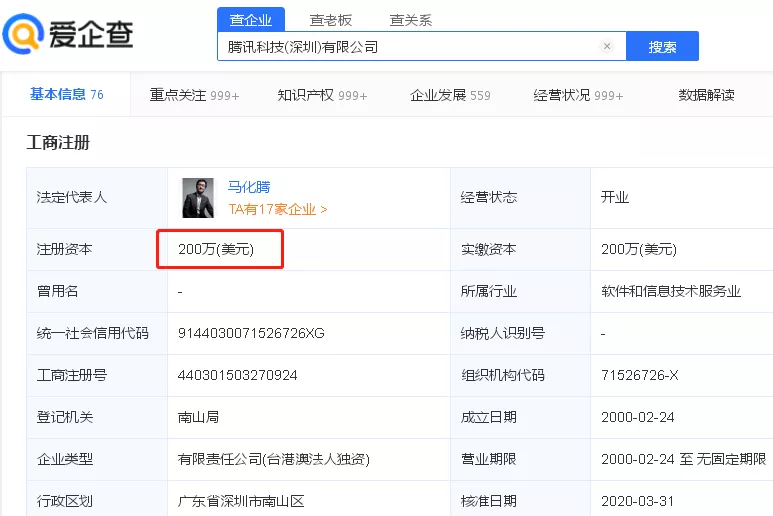
Task: Expand TA有17家企业 link
Action: 278,209
